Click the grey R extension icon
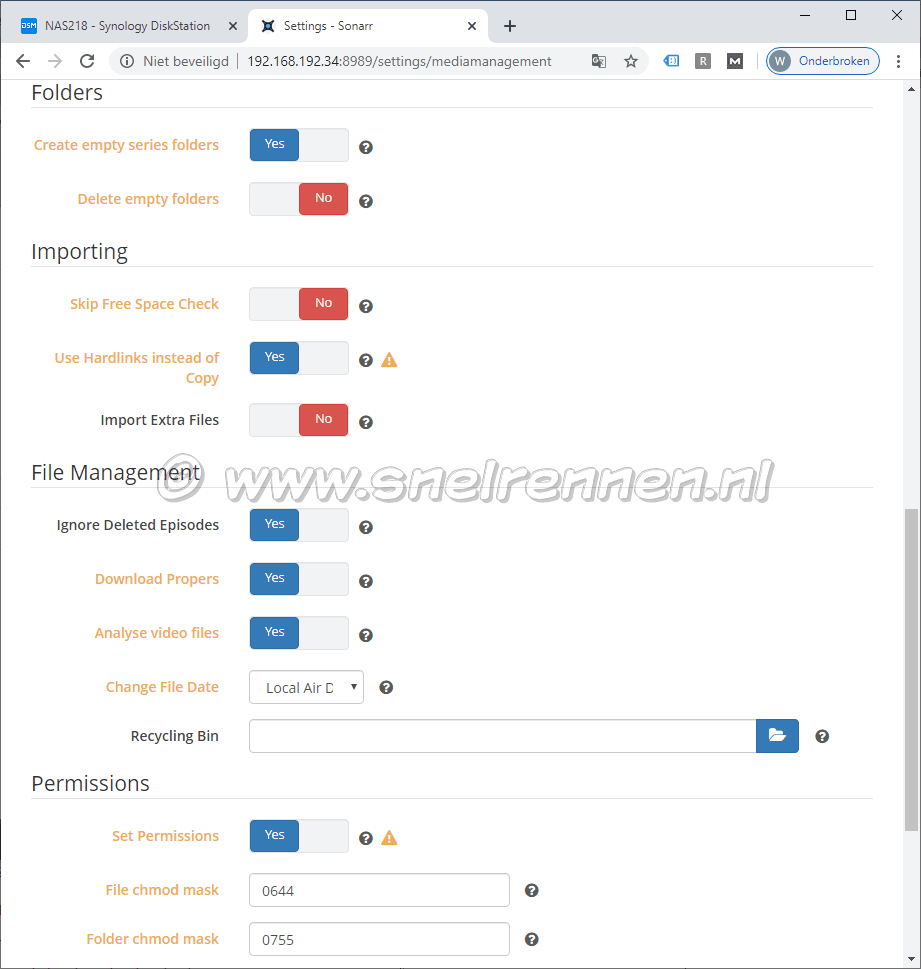This screenshot has width=921, height=969. (x=703, y=61)
